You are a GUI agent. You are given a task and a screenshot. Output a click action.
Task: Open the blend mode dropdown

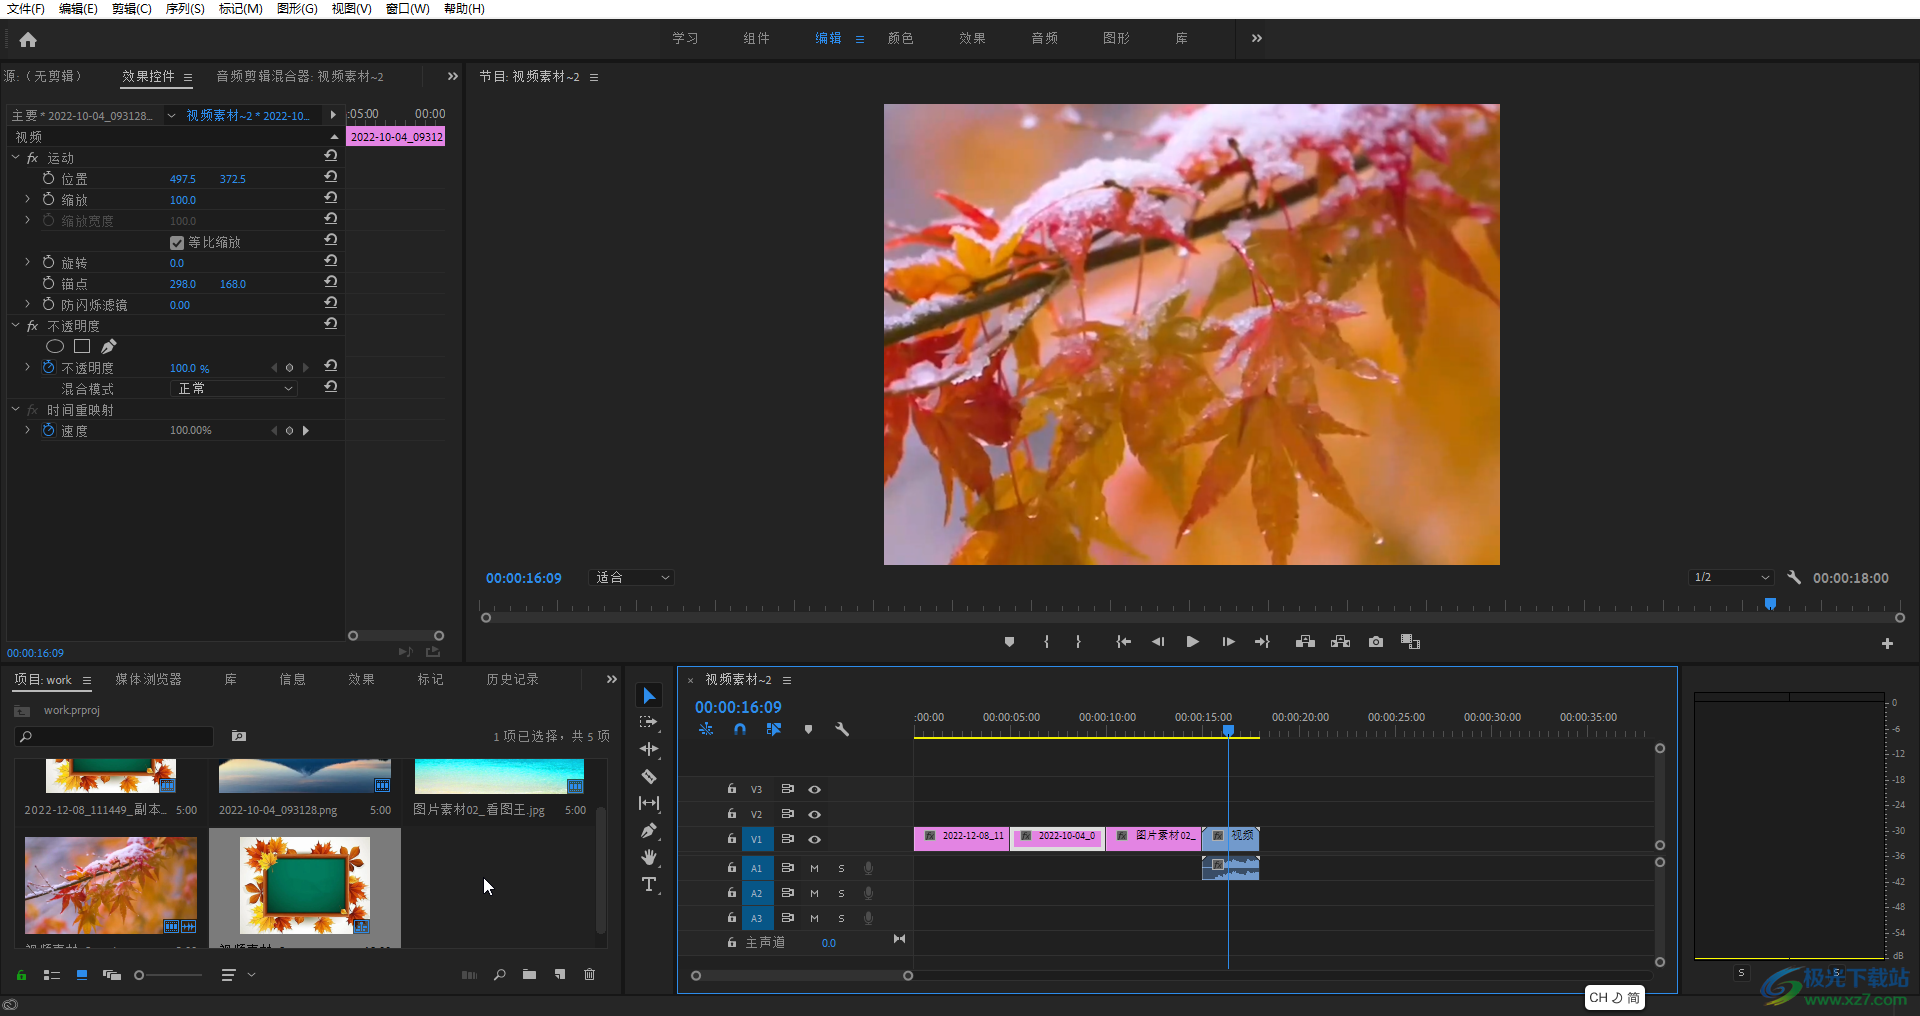coord(234,389)
